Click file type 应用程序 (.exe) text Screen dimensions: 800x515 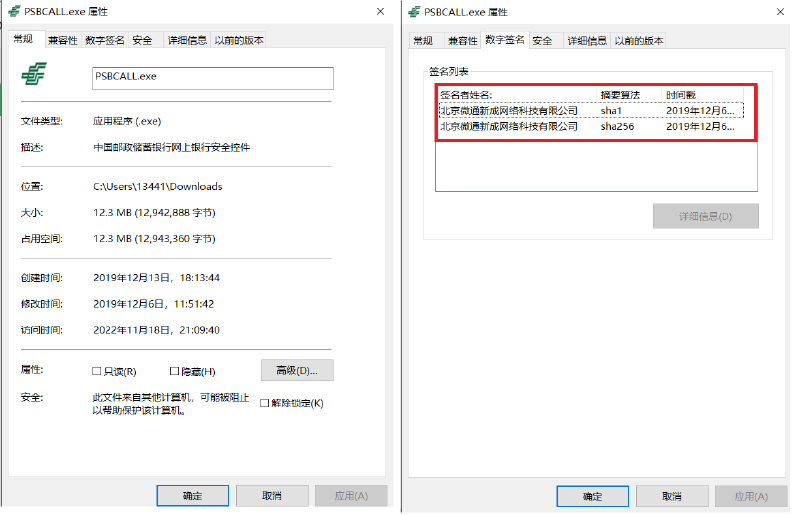tap(127, 121)
